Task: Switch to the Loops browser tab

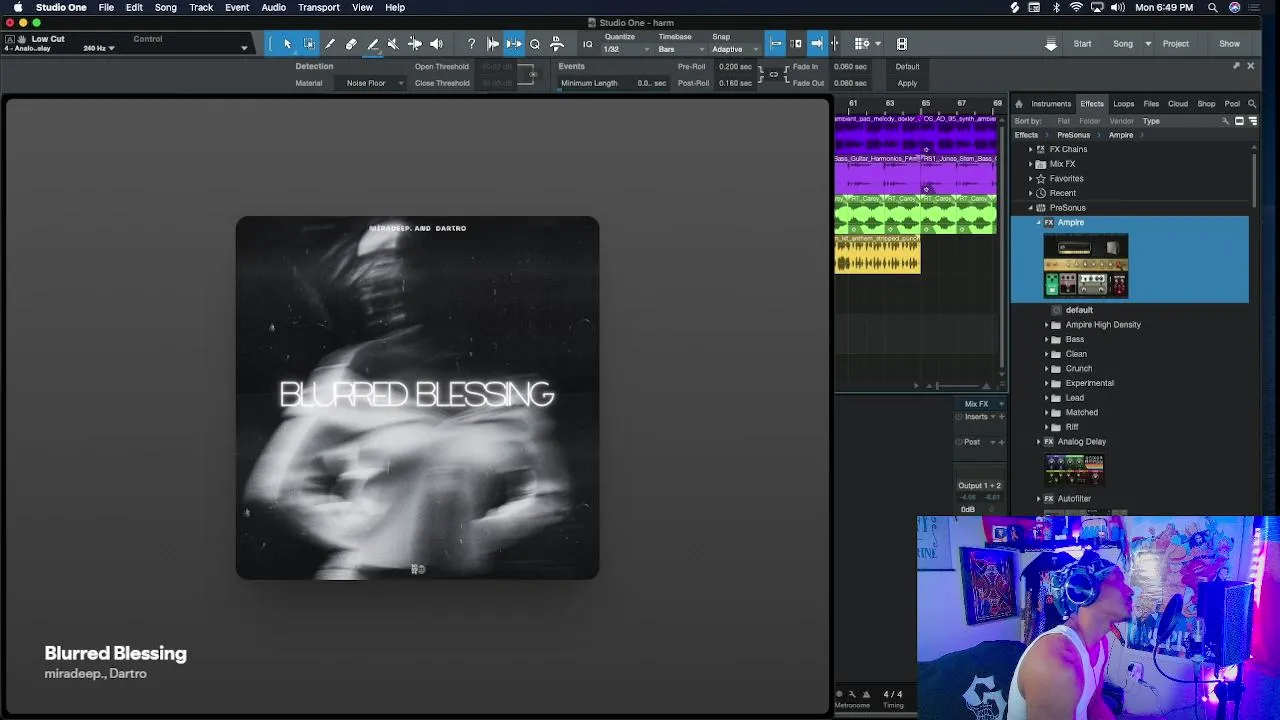Action: click(x=1124, y=104)
